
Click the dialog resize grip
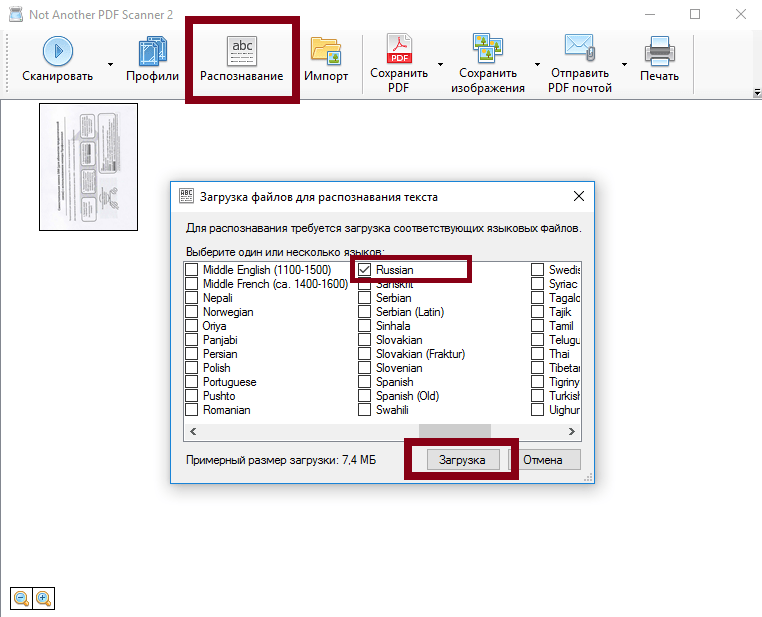click(x=589, y=478)
